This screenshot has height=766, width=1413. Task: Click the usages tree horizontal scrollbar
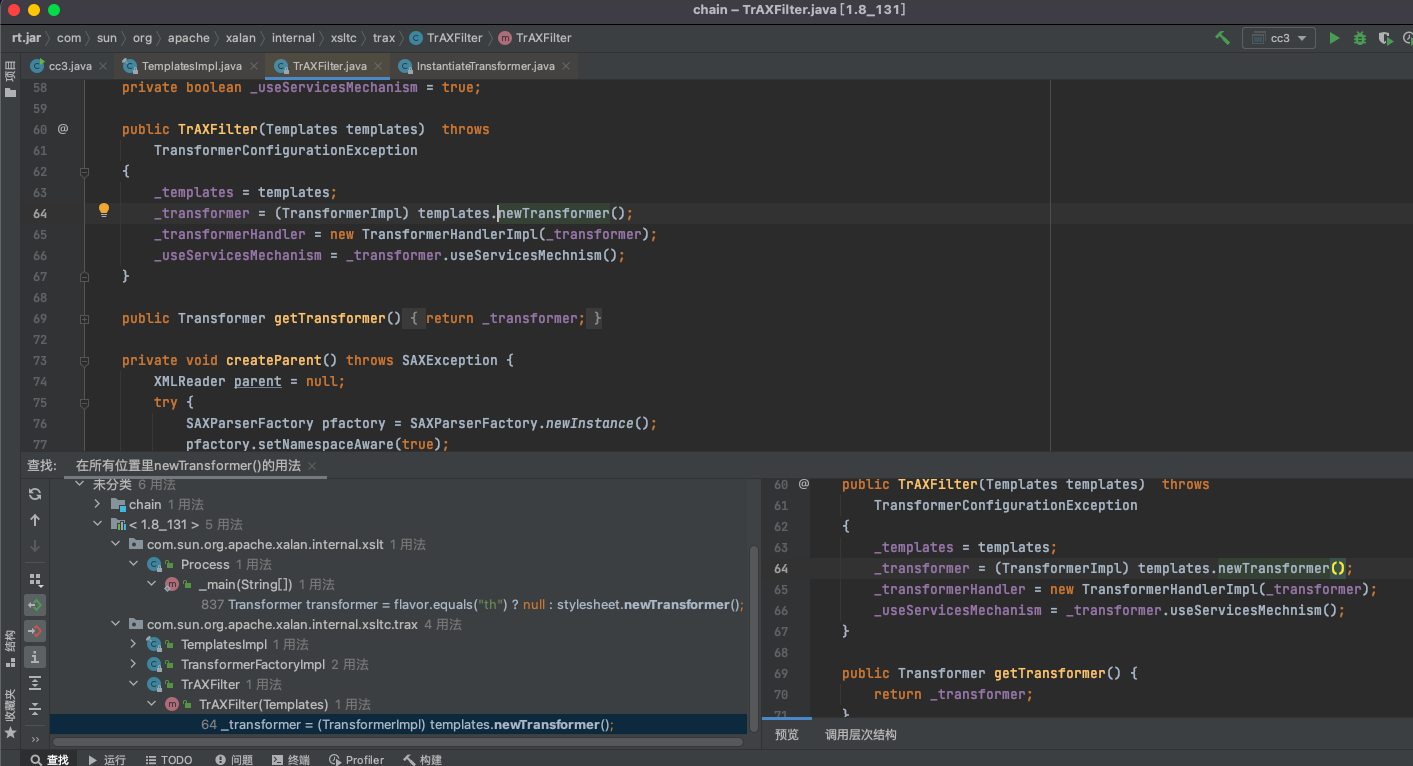398,741
